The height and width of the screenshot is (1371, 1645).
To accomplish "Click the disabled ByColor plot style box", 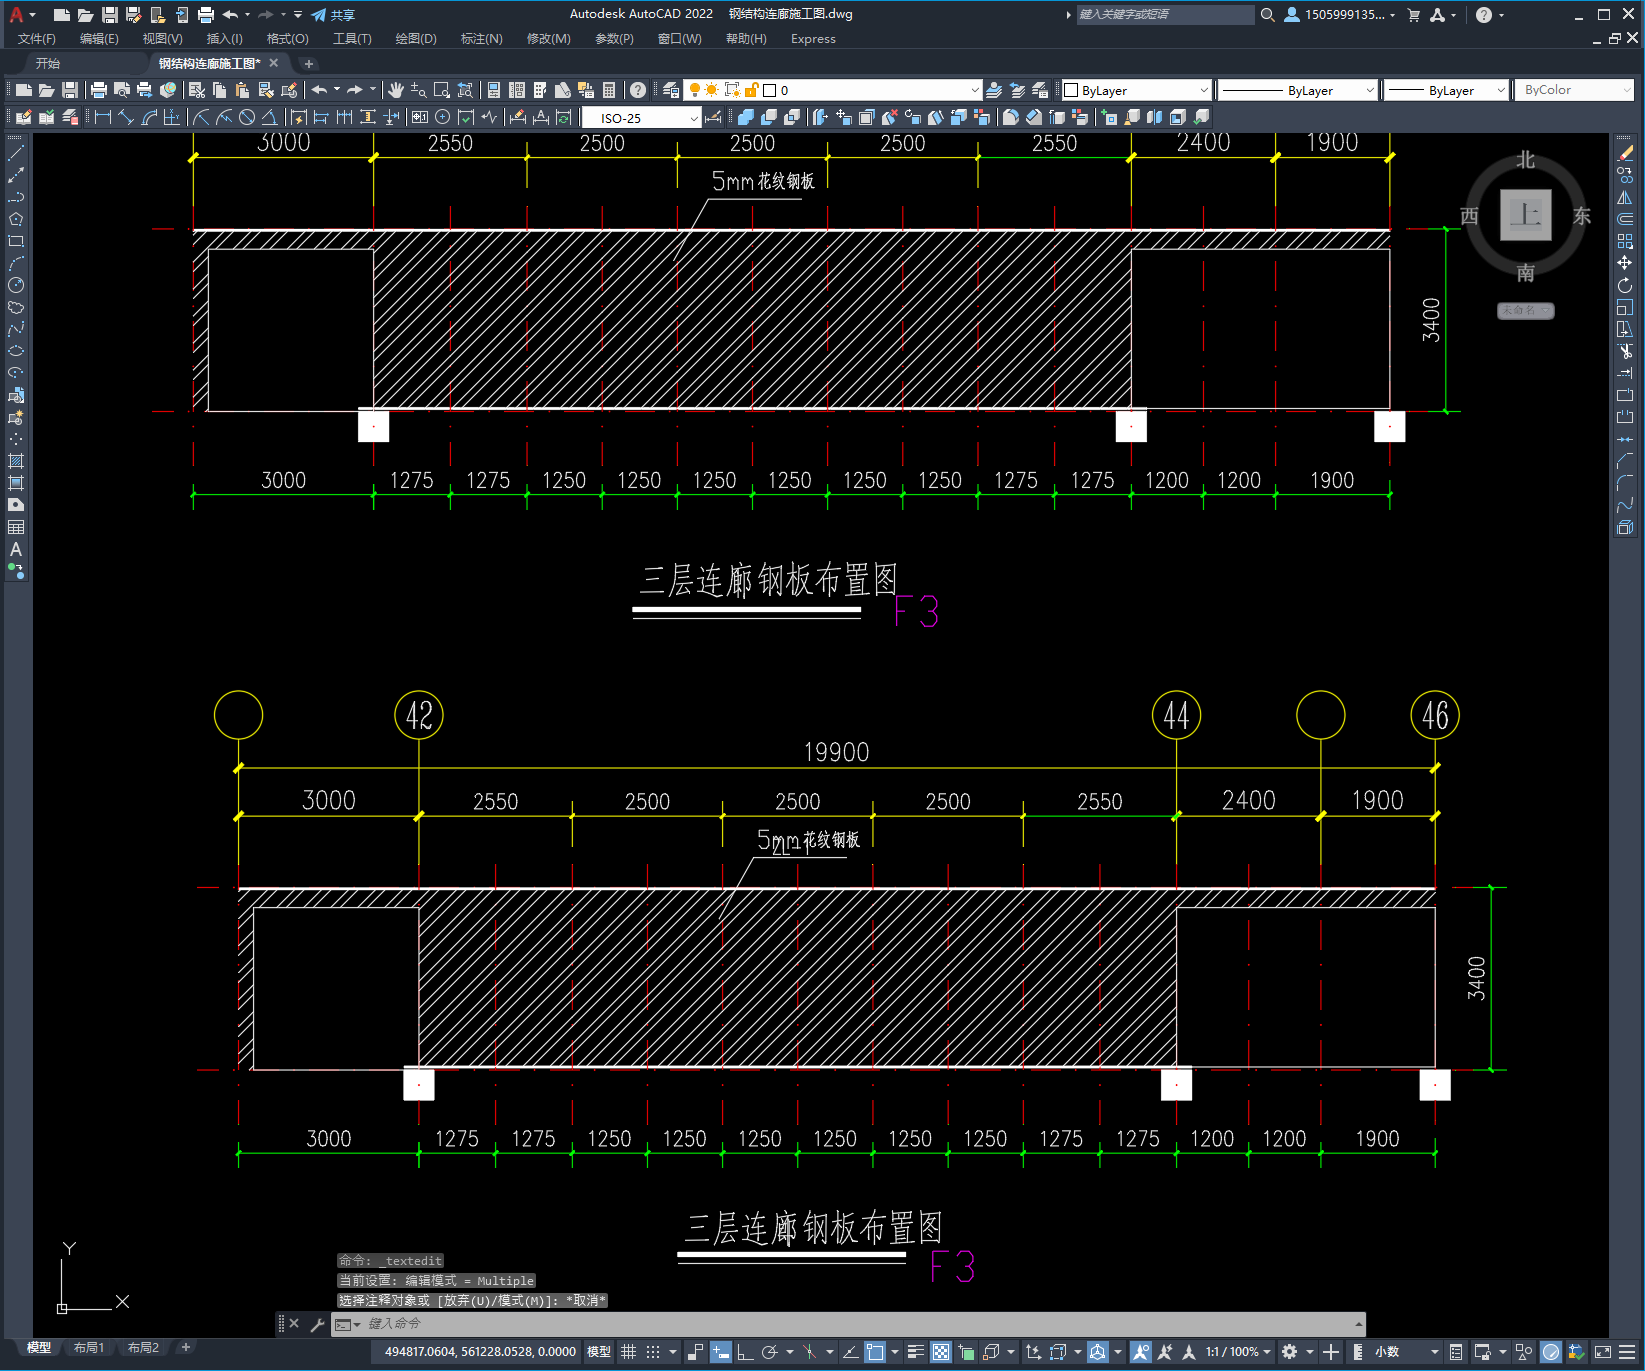I will [x=1574, y=90].
